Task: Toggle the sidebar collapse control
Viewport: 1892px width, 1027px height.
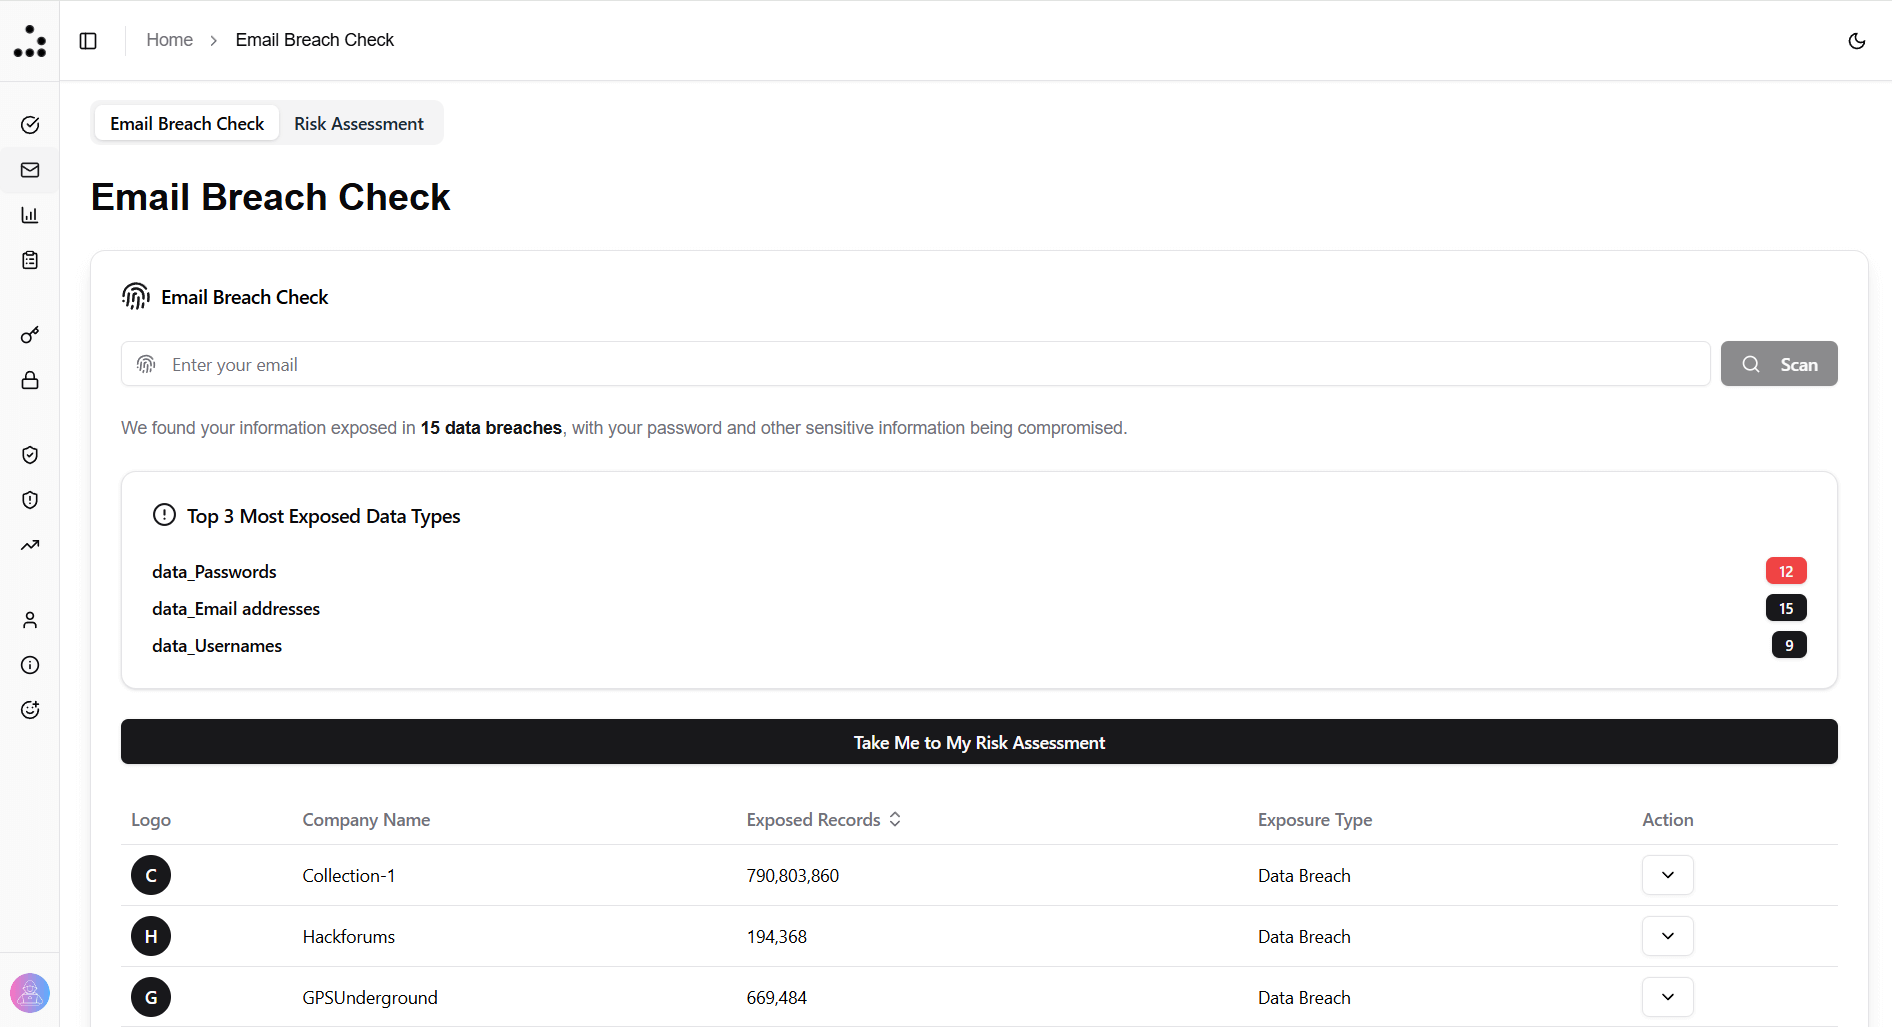Action: pos(88,40)
